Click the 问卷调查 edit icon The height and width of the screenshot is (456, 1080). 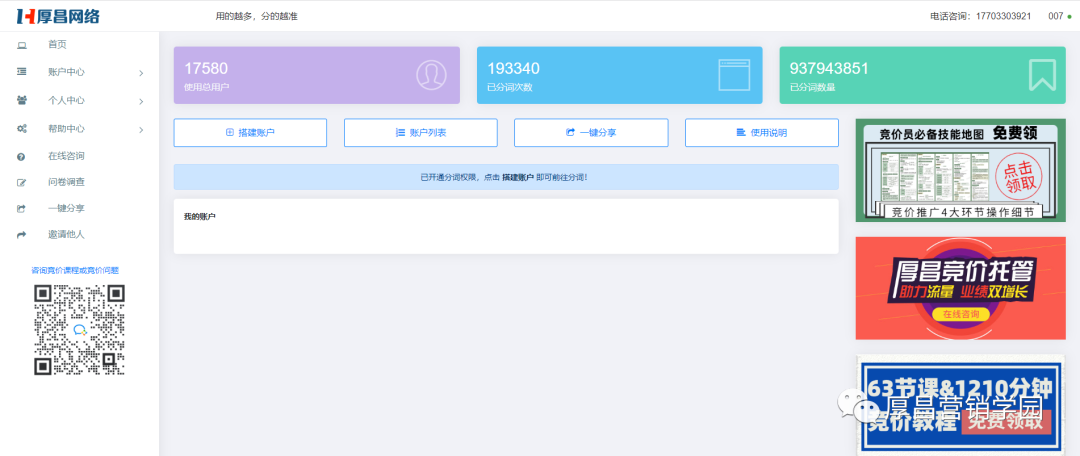21,183
